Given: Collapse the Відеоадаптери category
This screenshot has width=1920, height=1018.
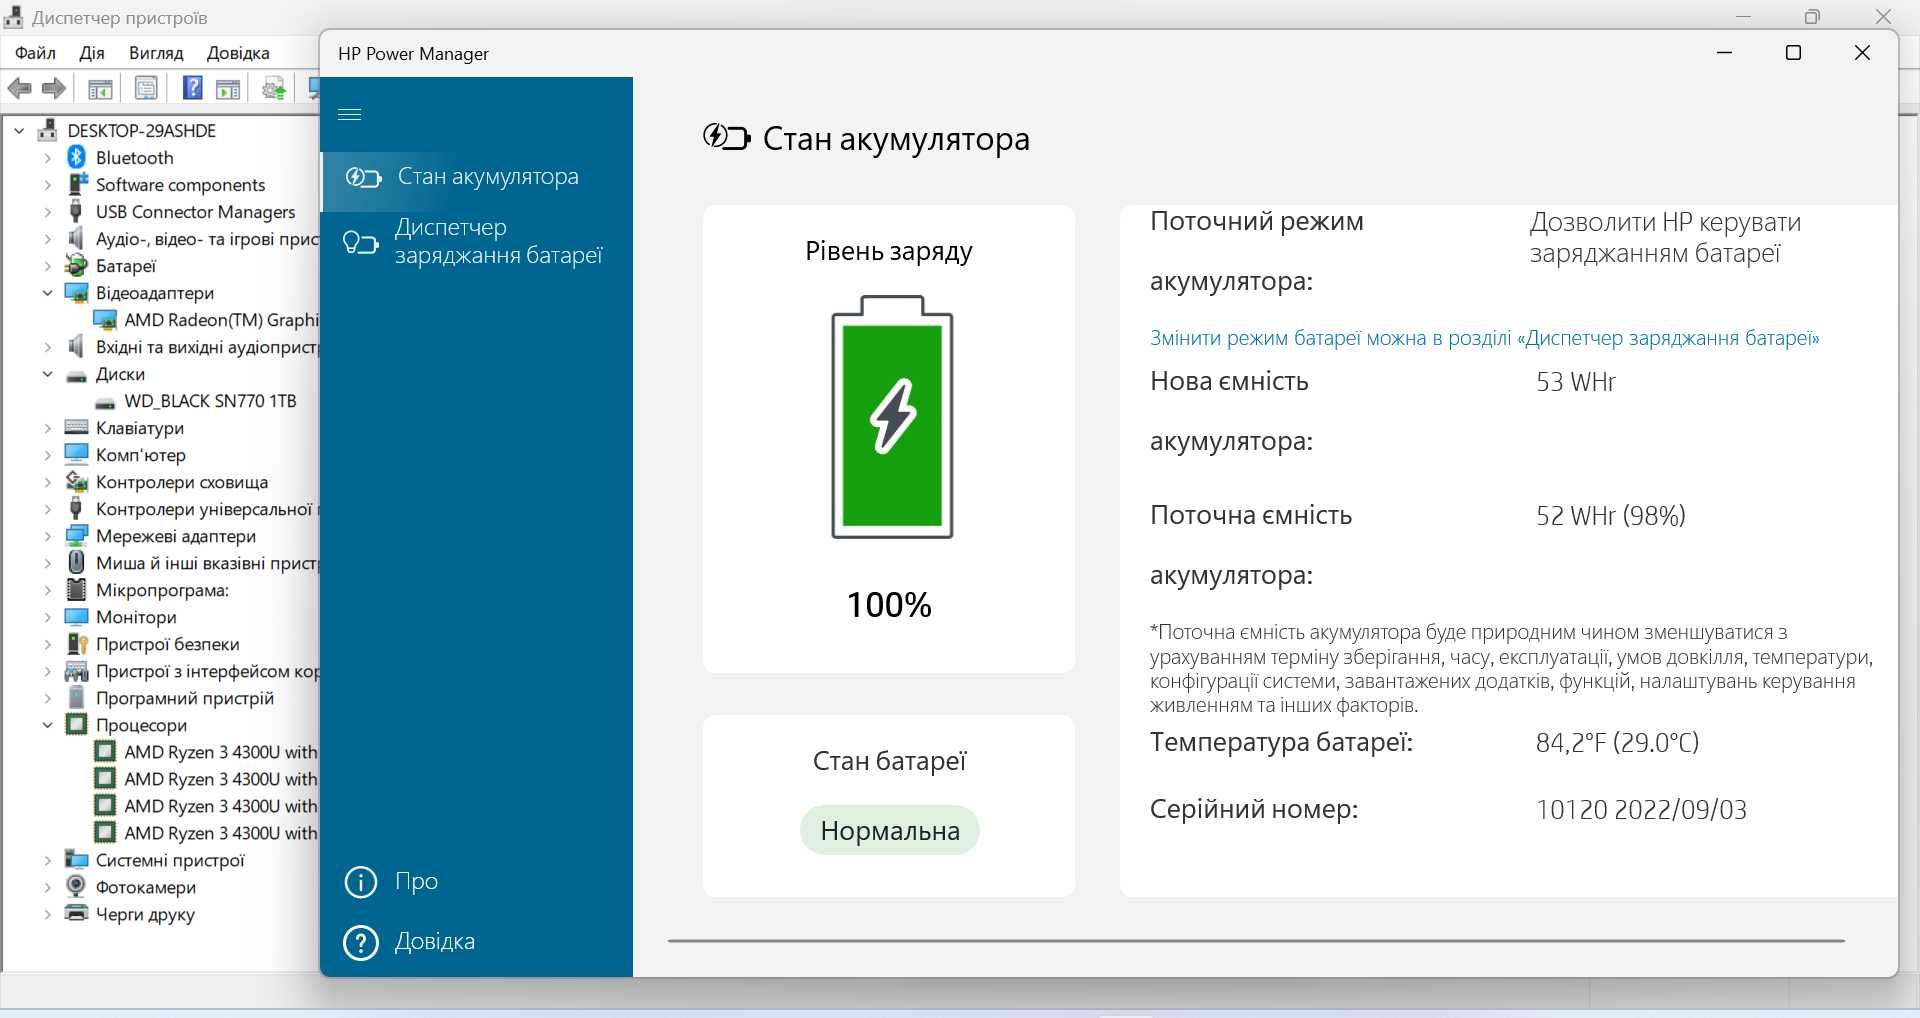Looking at the screenshot, I should (47, 293).
